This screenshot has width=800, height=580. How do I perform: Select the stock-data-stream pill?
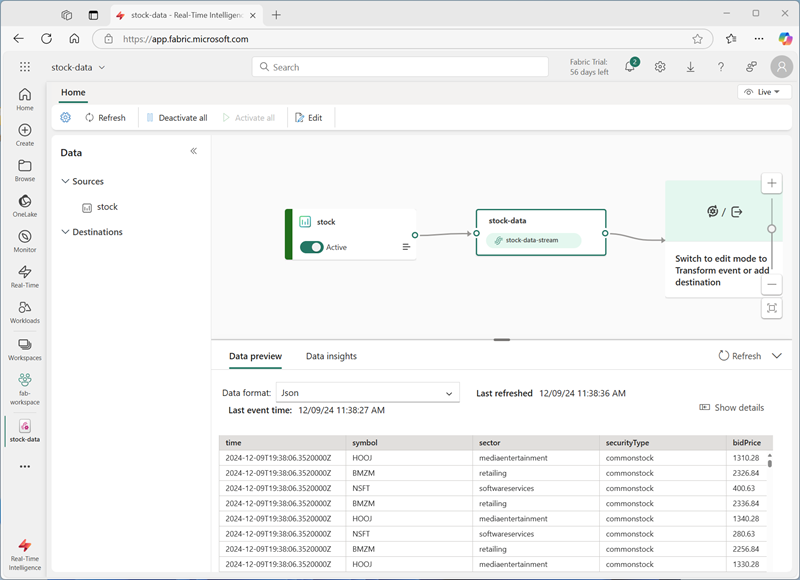[533, 240]
